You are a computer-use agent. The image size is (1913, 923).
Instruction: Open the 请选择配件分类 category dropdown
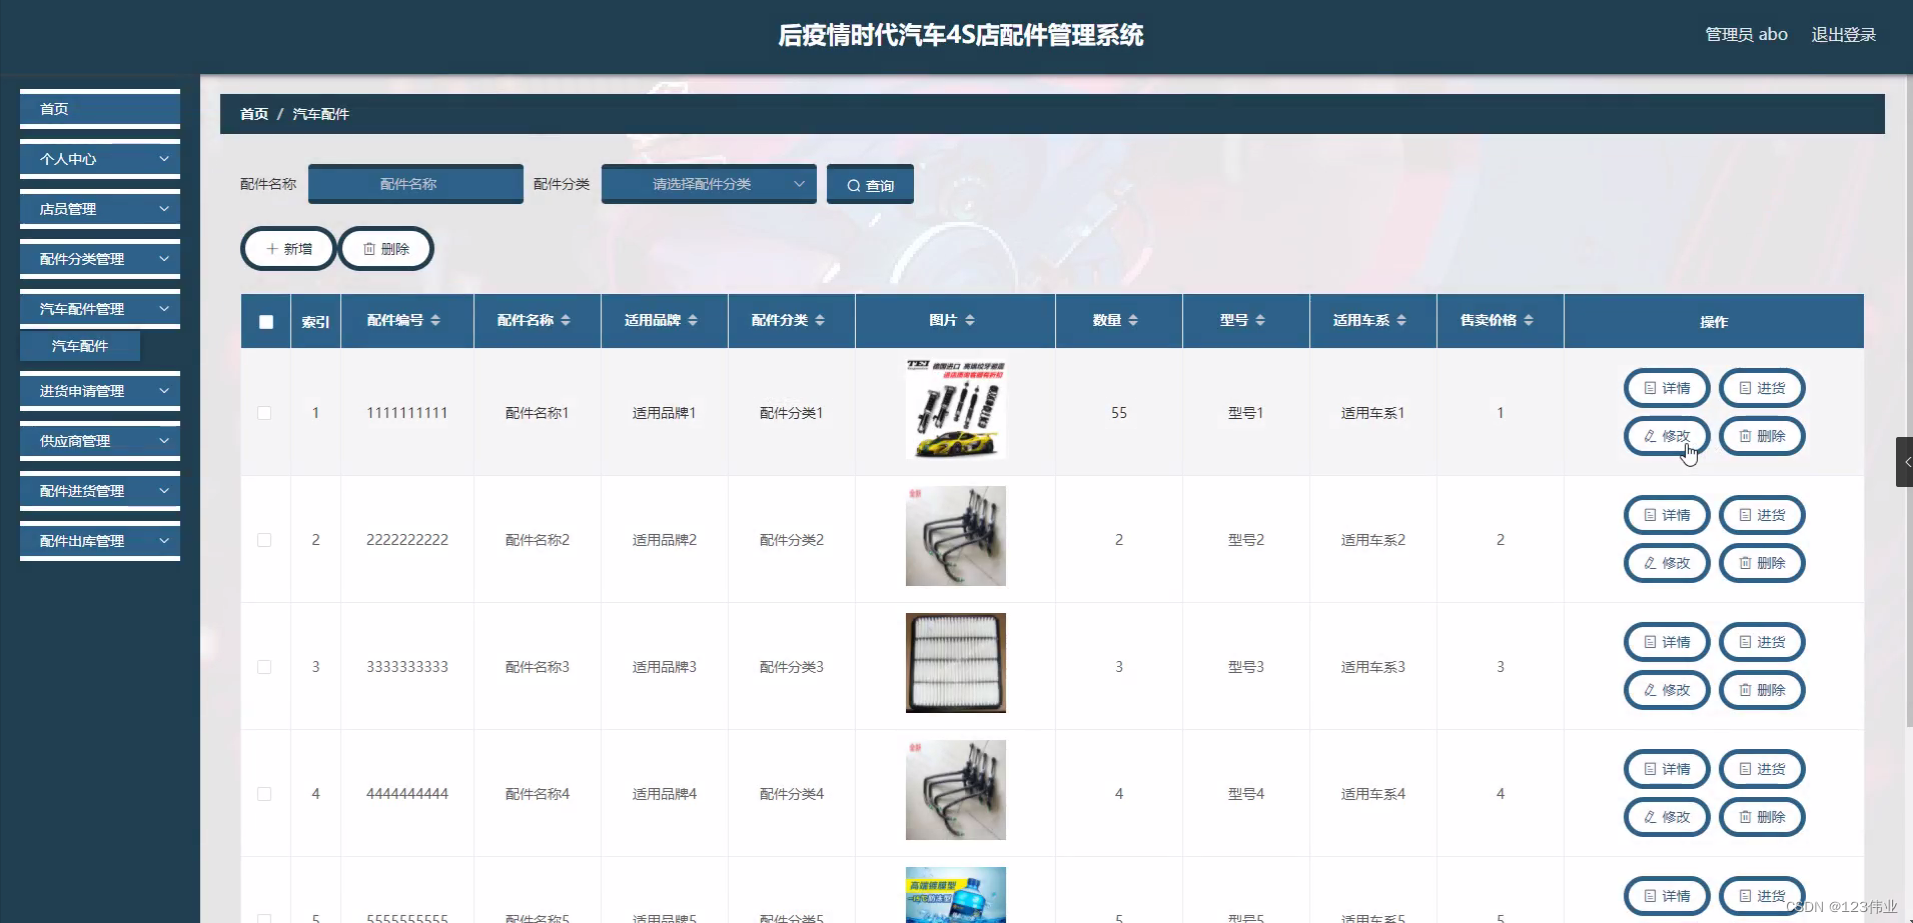707,184
